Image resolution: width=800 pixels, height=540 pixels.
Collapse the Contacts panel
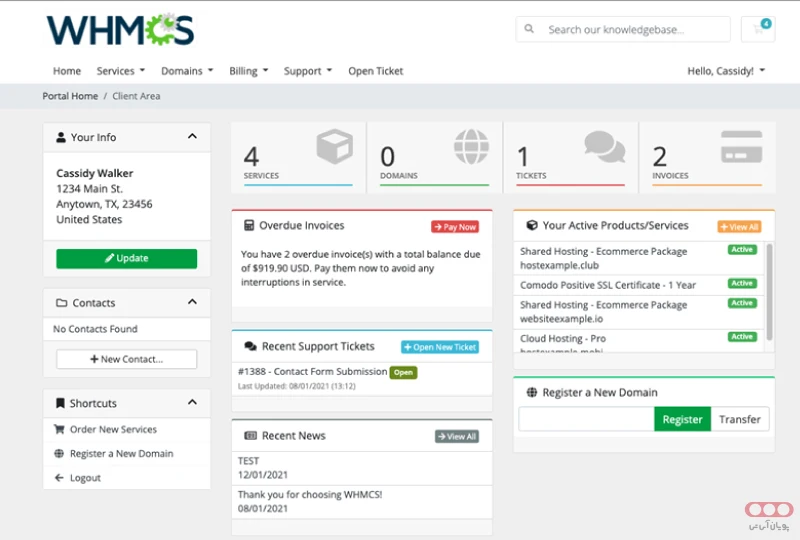(x=192, y=302)
